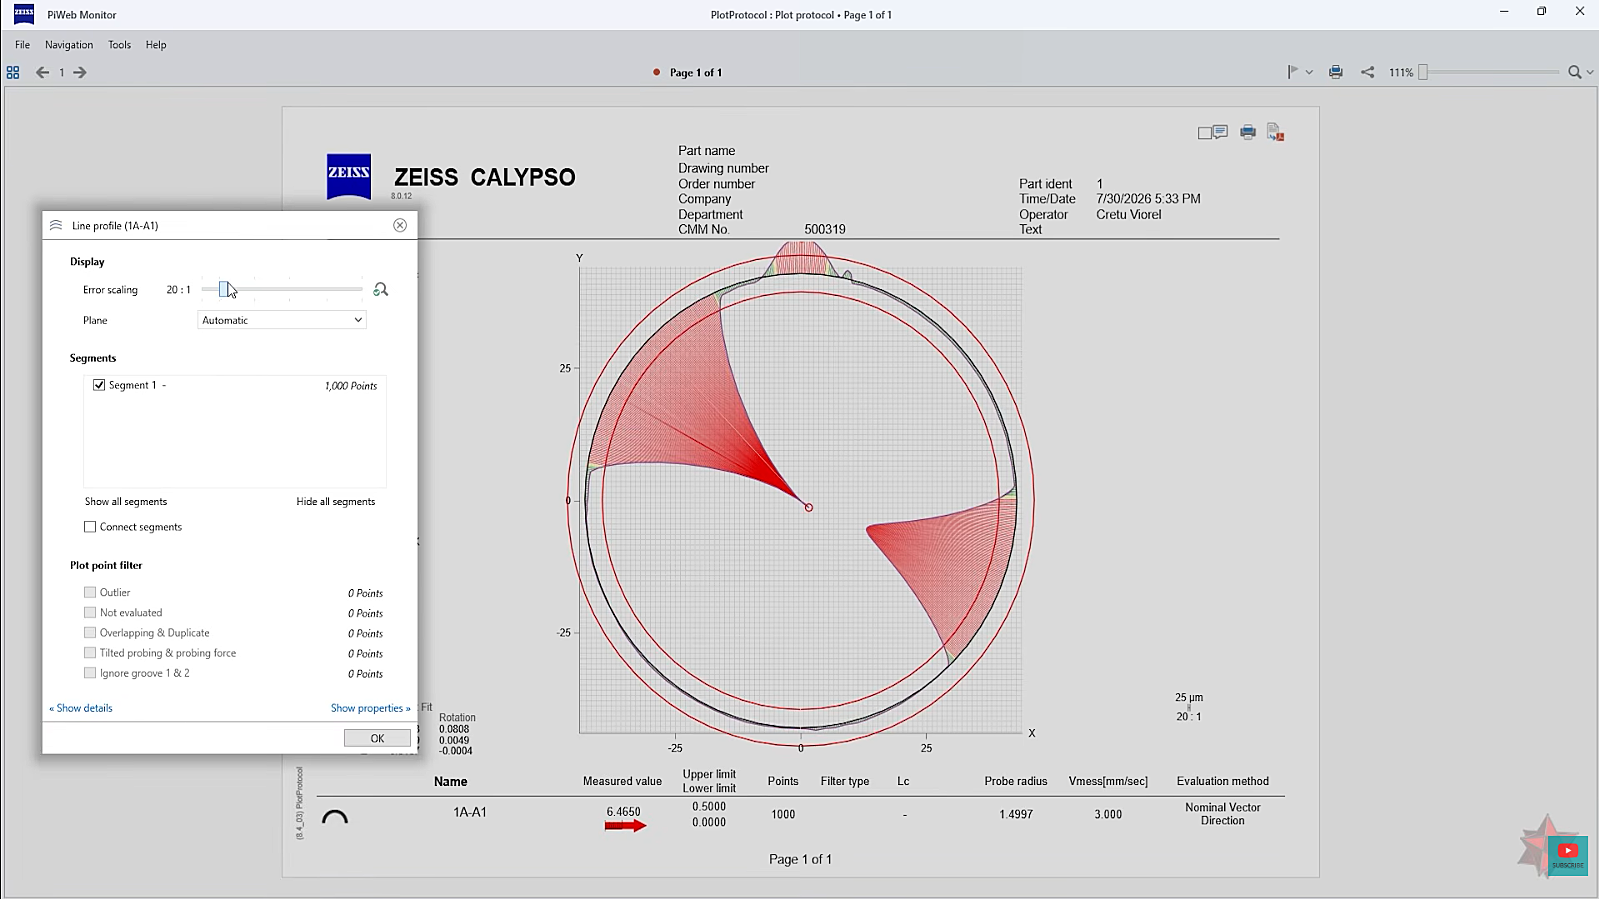
Task: Click the zoom level slider handle
Action: [x=1423, y=72]
